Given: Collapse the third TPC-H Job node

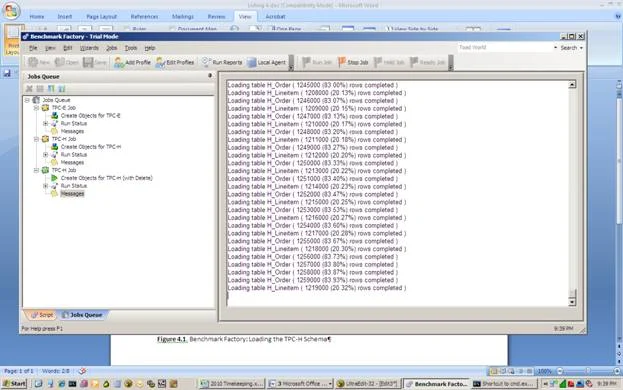Looking at the screenshot, I should [36, 170].
